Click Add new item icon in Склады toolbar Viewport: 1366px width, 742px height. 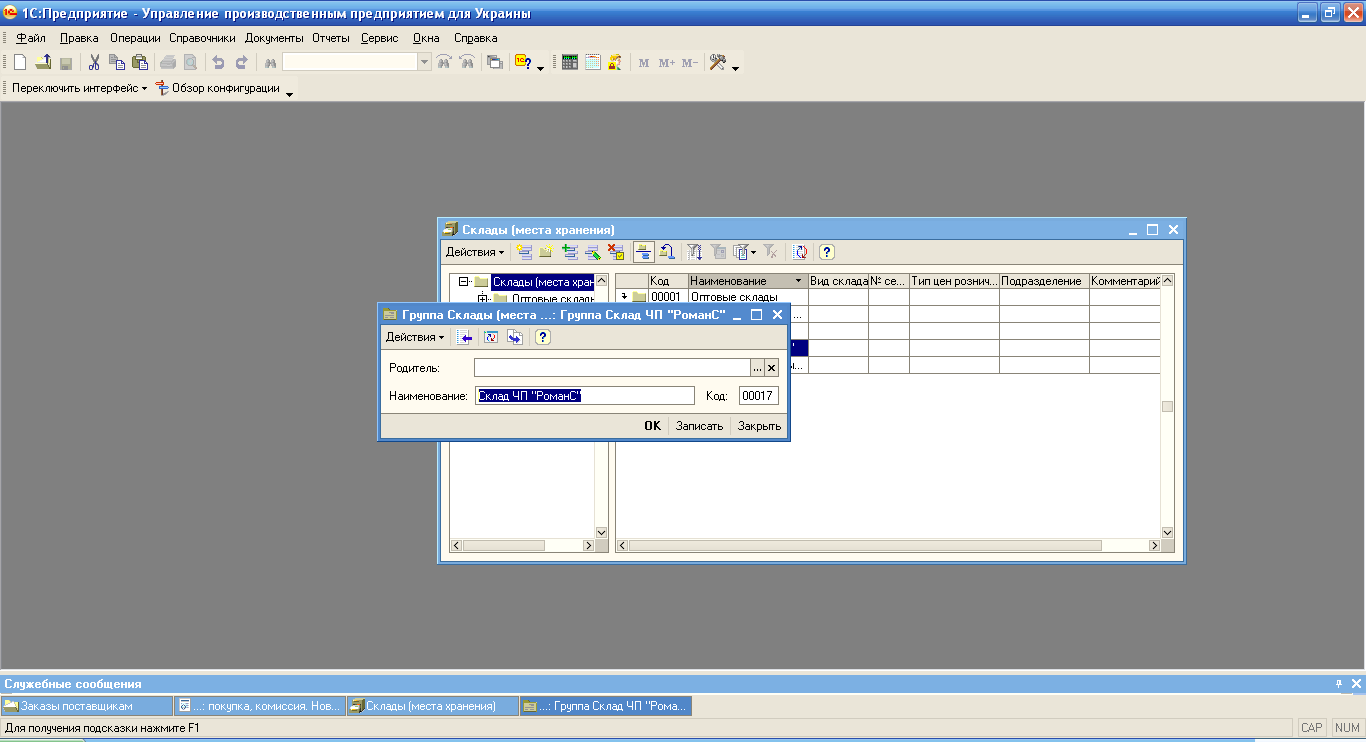[524, 252]
